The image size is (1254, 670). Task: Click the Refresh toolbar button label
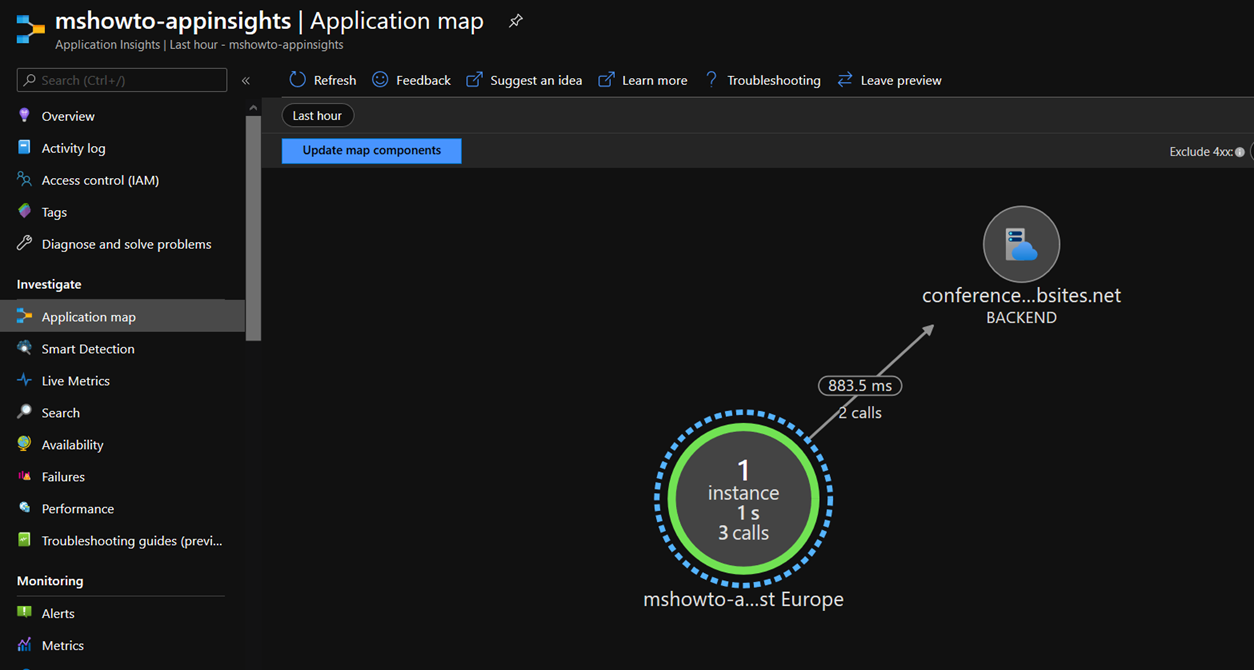pyautogui.click(x=335, y=80)
